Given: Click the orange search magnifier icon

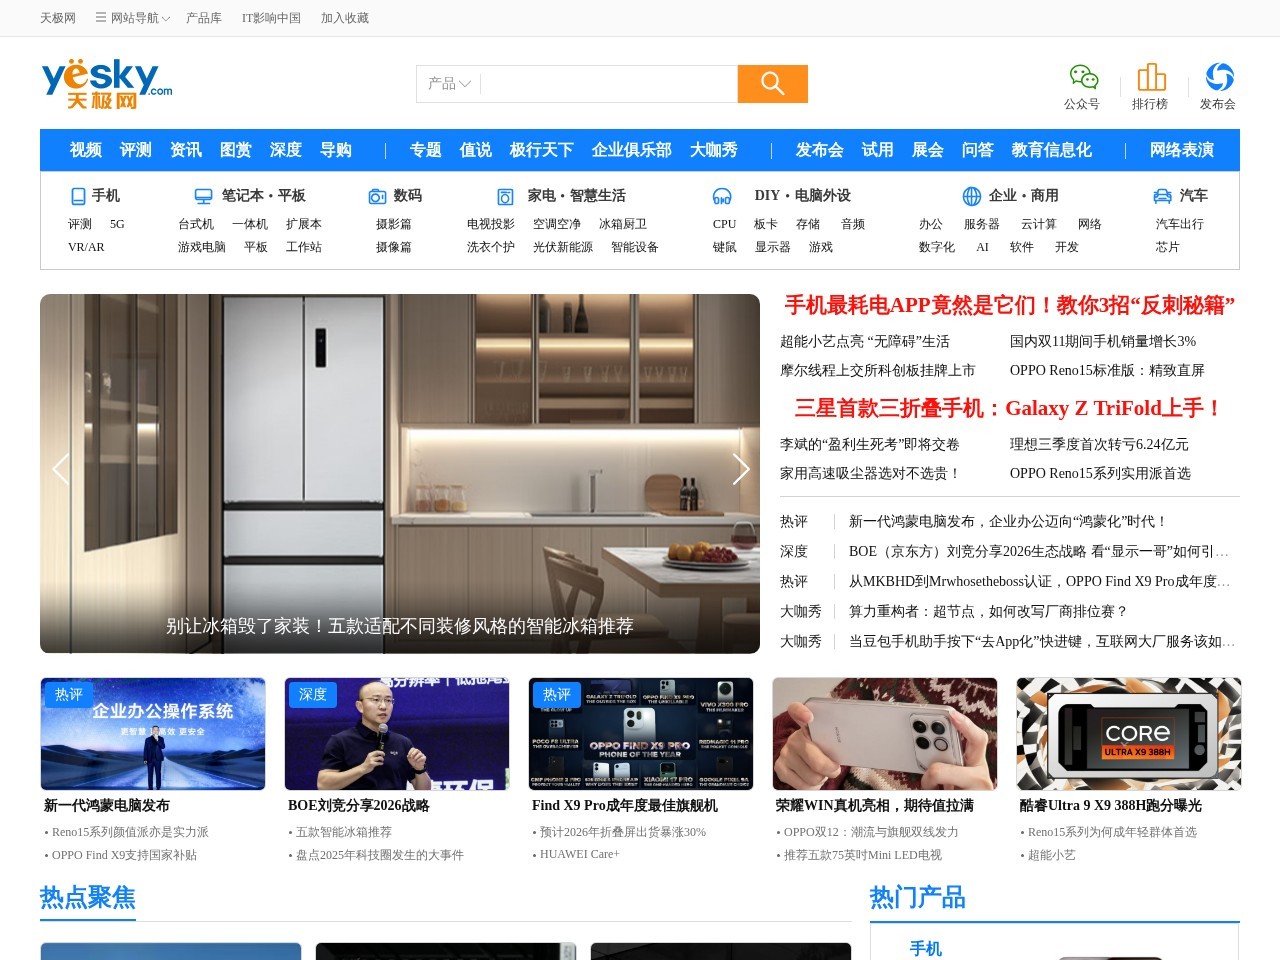Looking at the screenshot, I should tap(772, 84).
